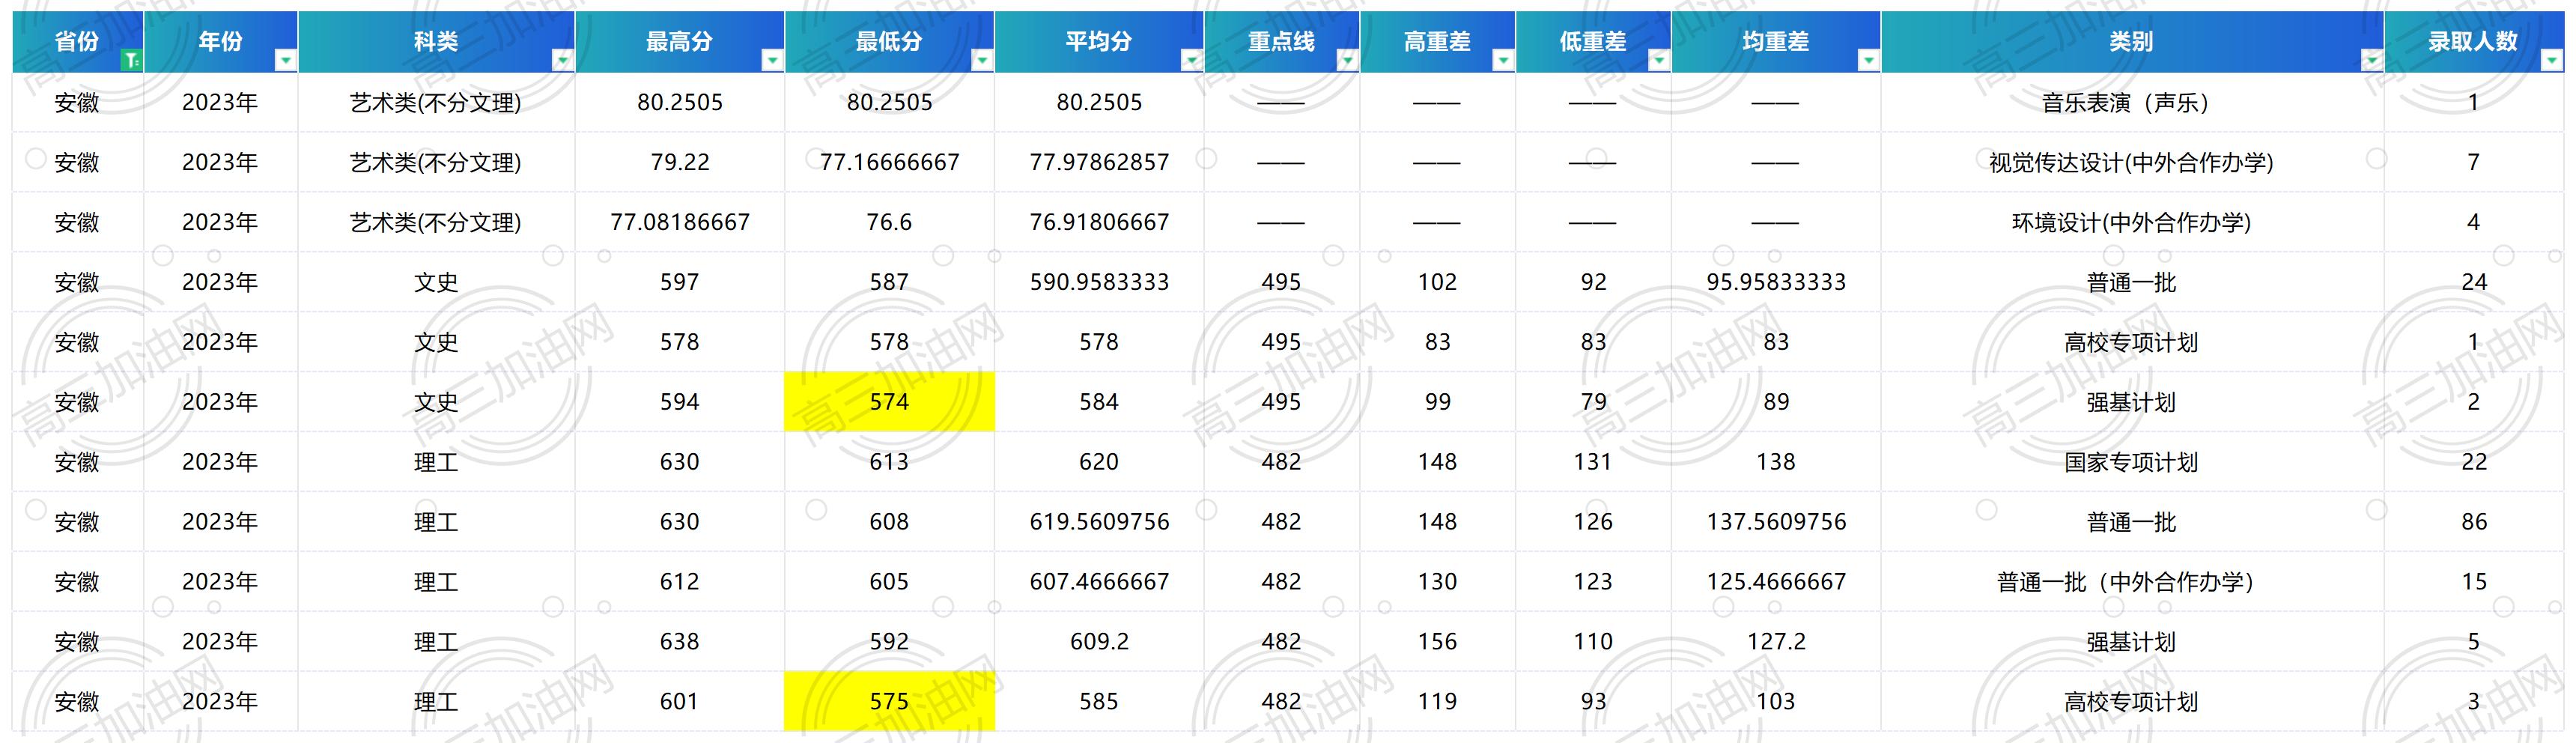Image resolution: width=2576 pixels, height=743 pixels.
Task: Open filter dropdown for 低重差 column
Action: pos(1659,61)
